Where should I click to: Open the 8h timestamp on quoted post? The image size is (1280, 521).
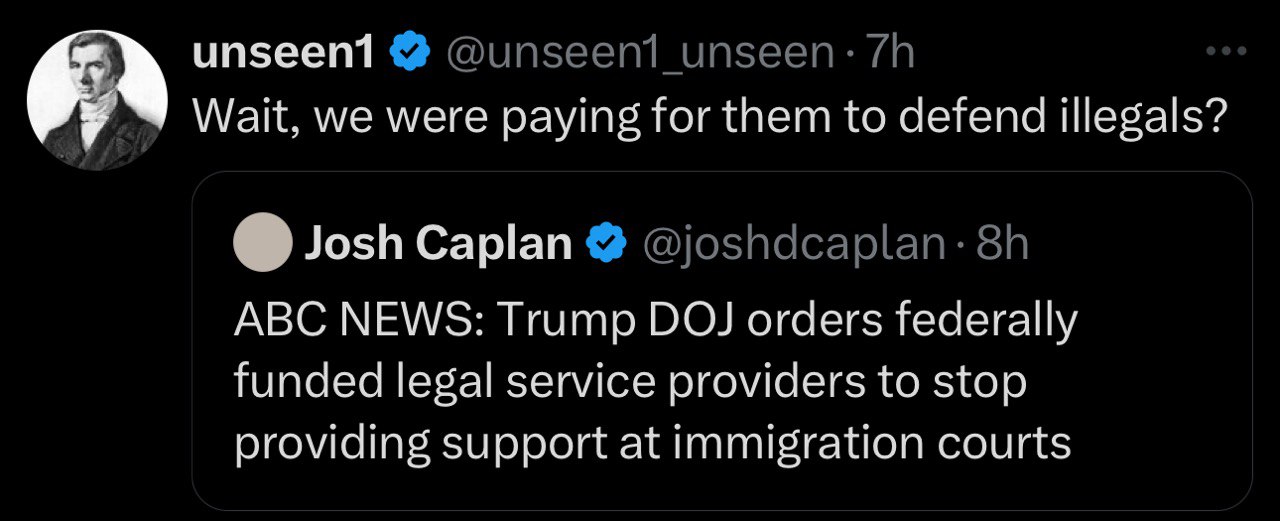(x=1002, y=243)
